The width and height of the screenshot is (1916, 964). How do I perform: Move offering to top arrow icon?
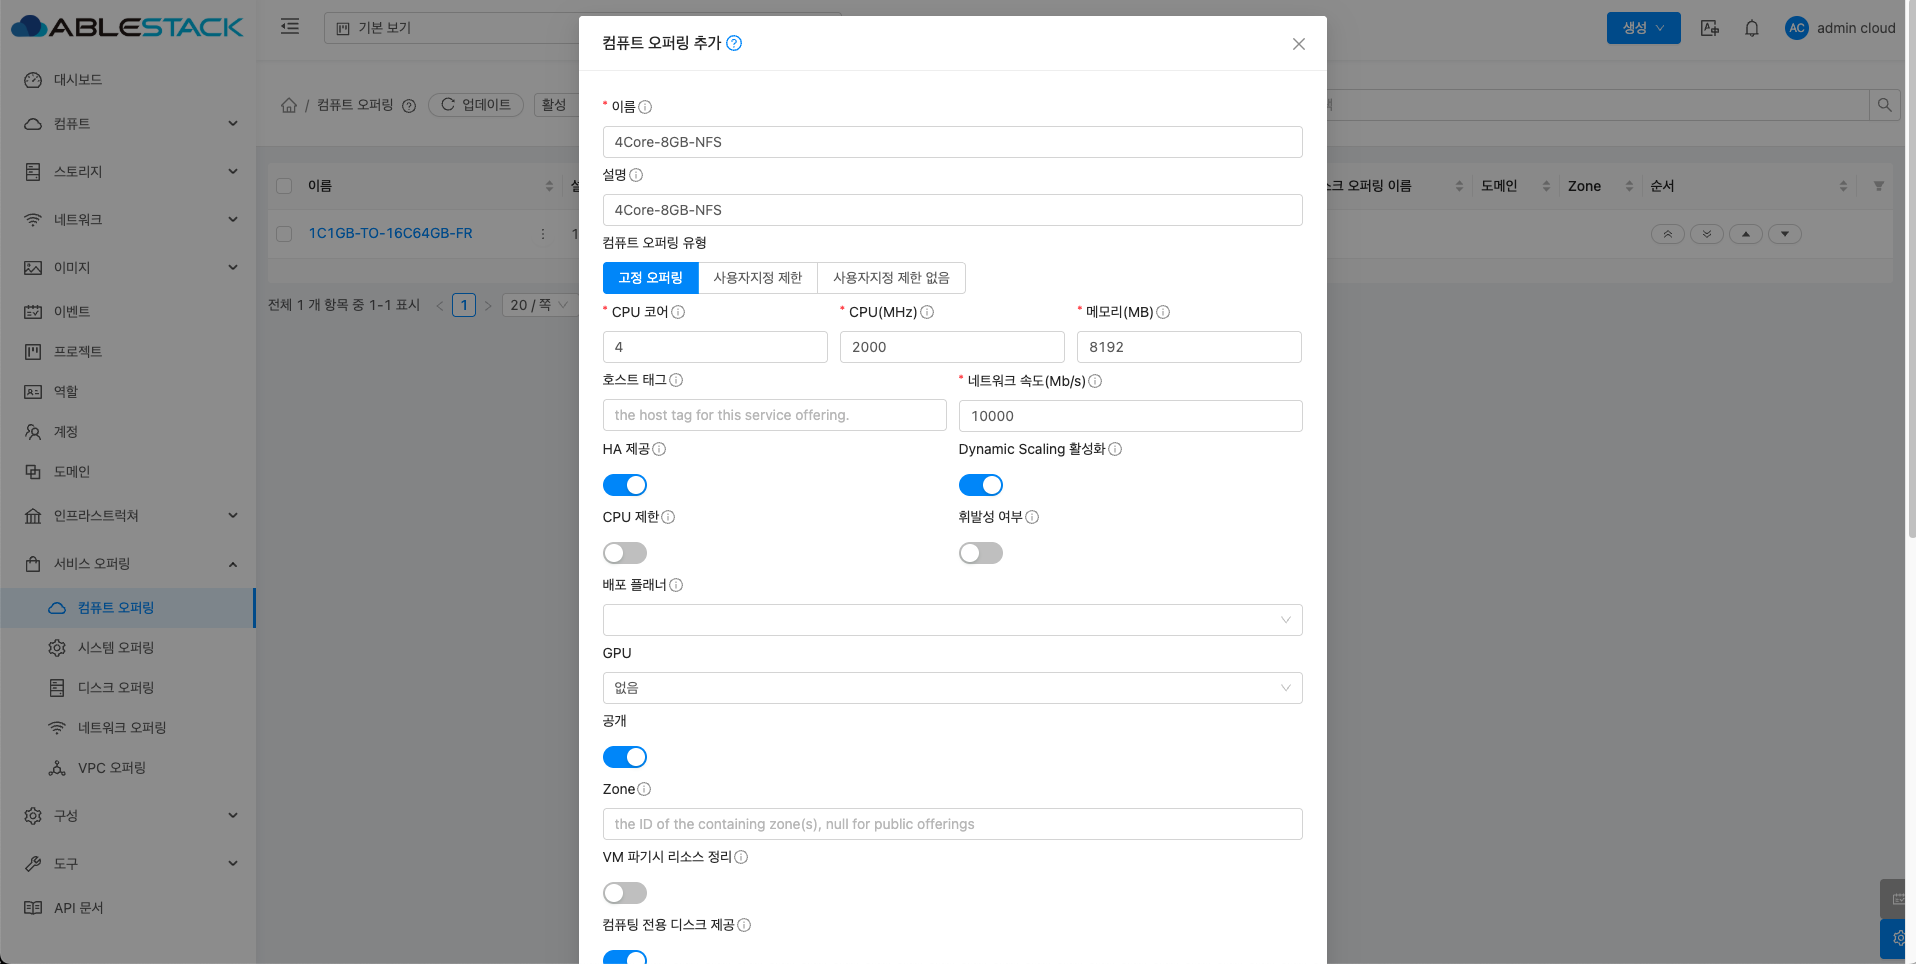point(1667,234)
